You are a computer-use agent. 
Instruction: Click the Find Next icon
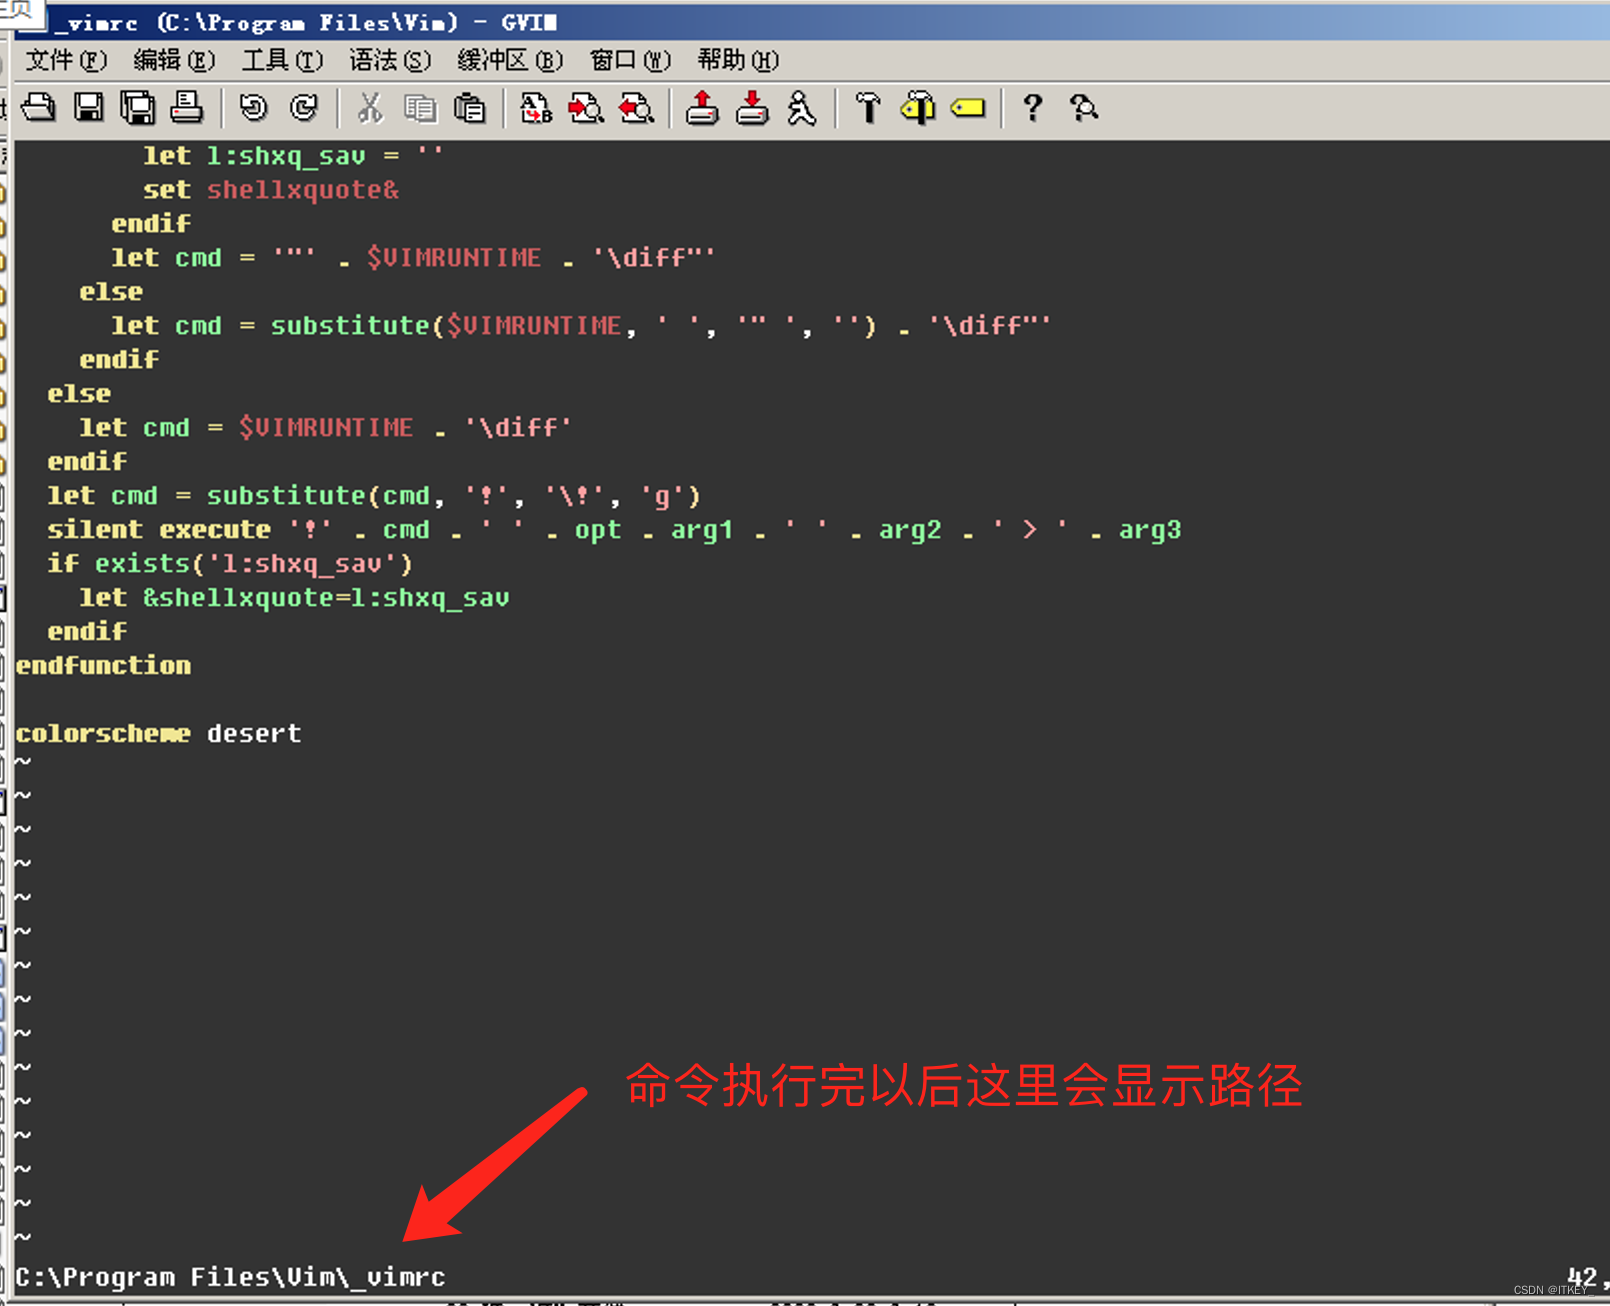tap(586, 107)
